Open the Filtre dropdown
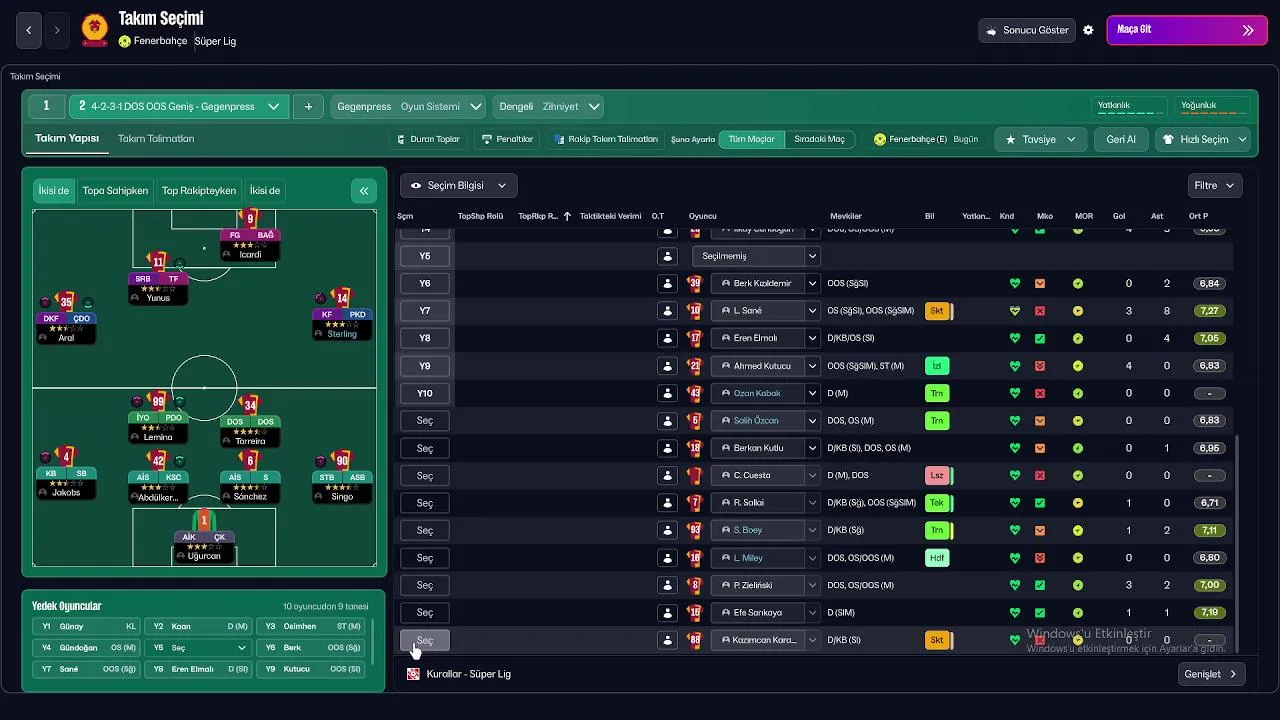1280x720 pixels. (1215, 185)
